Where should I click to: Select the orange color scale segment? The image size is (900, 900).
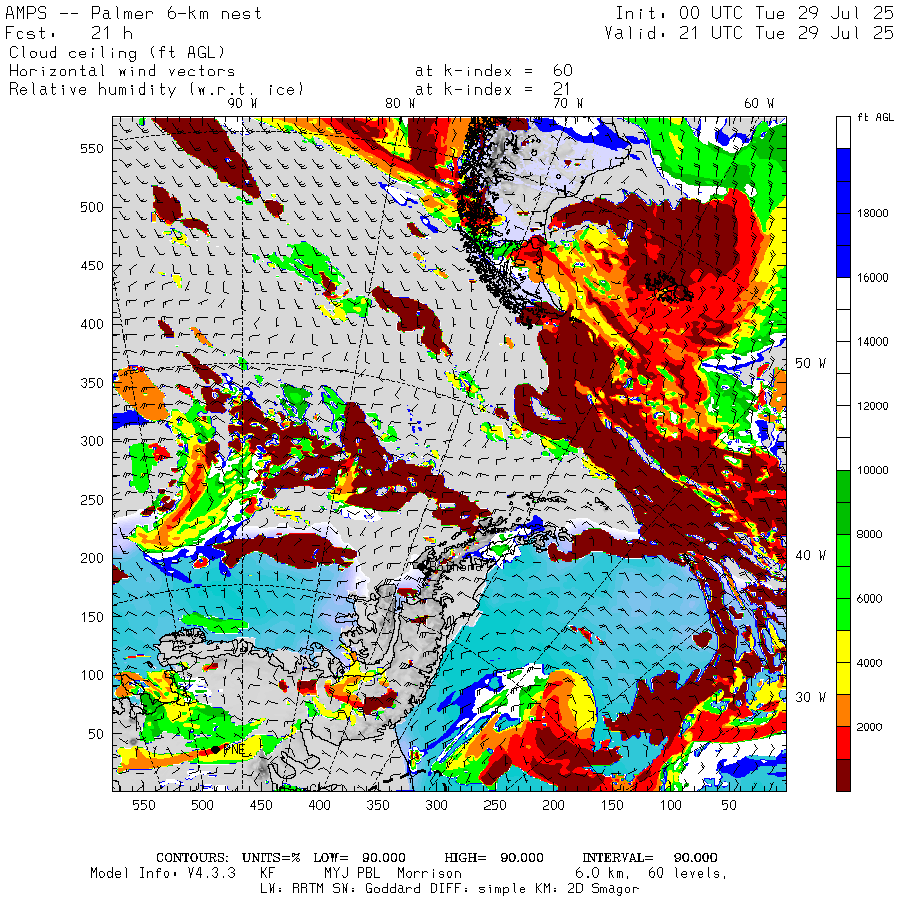tap(843, 711)
